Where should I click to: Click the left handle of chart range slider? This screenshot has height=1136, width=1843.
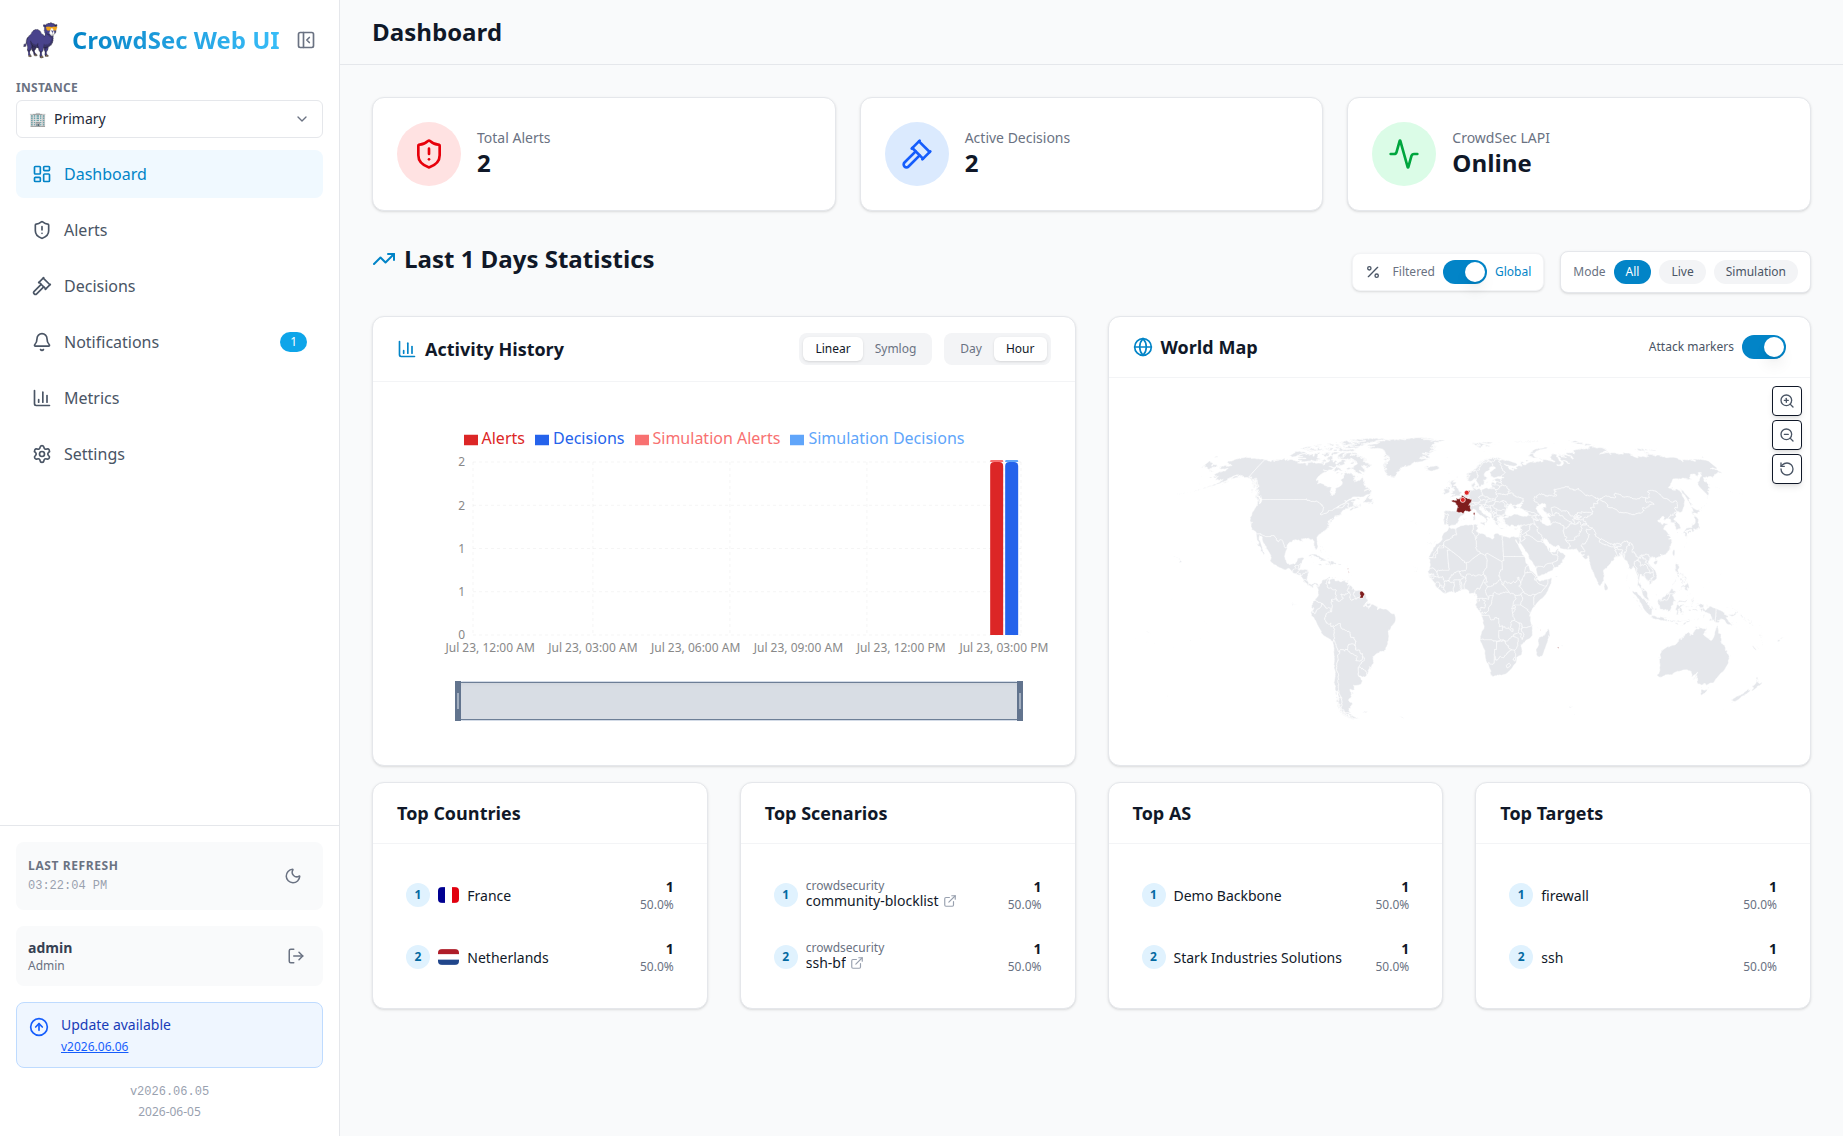tap(458, 701)
